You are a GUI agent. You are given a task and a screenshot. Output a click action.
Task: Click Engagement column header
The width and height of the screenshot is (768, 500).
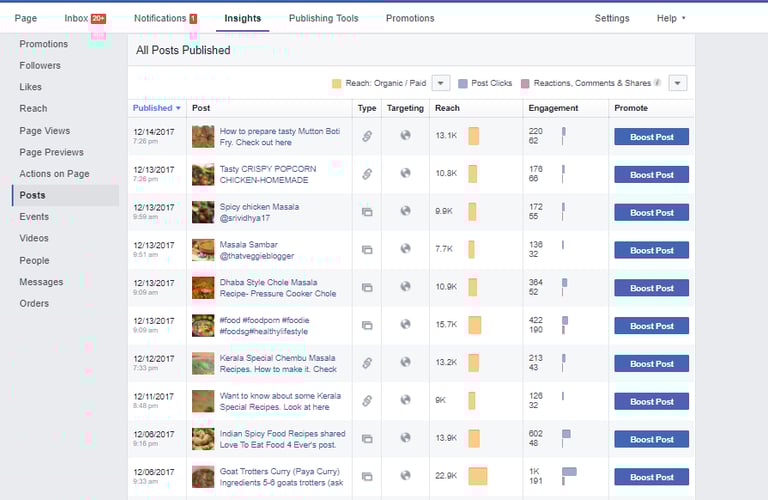click(553, 108)
